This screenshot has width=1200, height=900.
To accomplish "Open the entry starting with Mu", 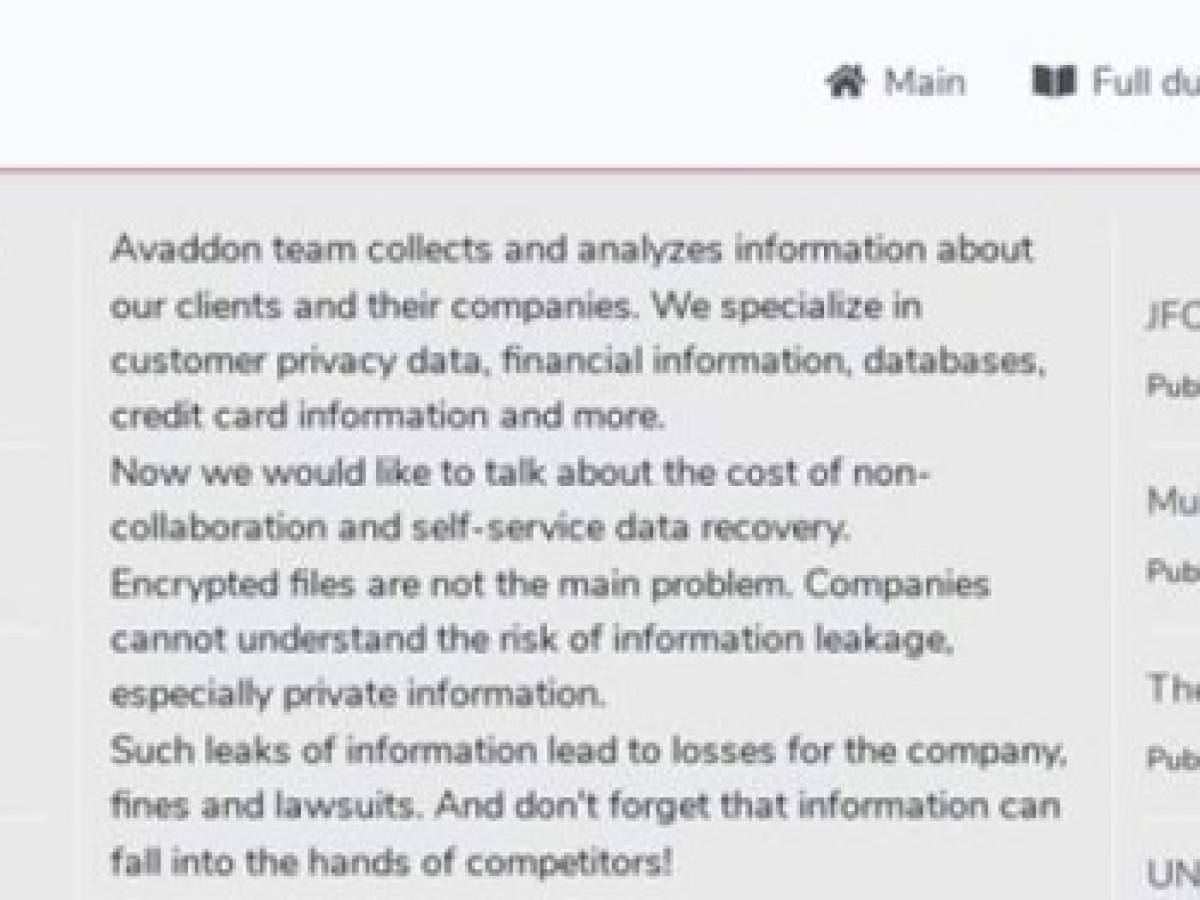I will 1172,501.
